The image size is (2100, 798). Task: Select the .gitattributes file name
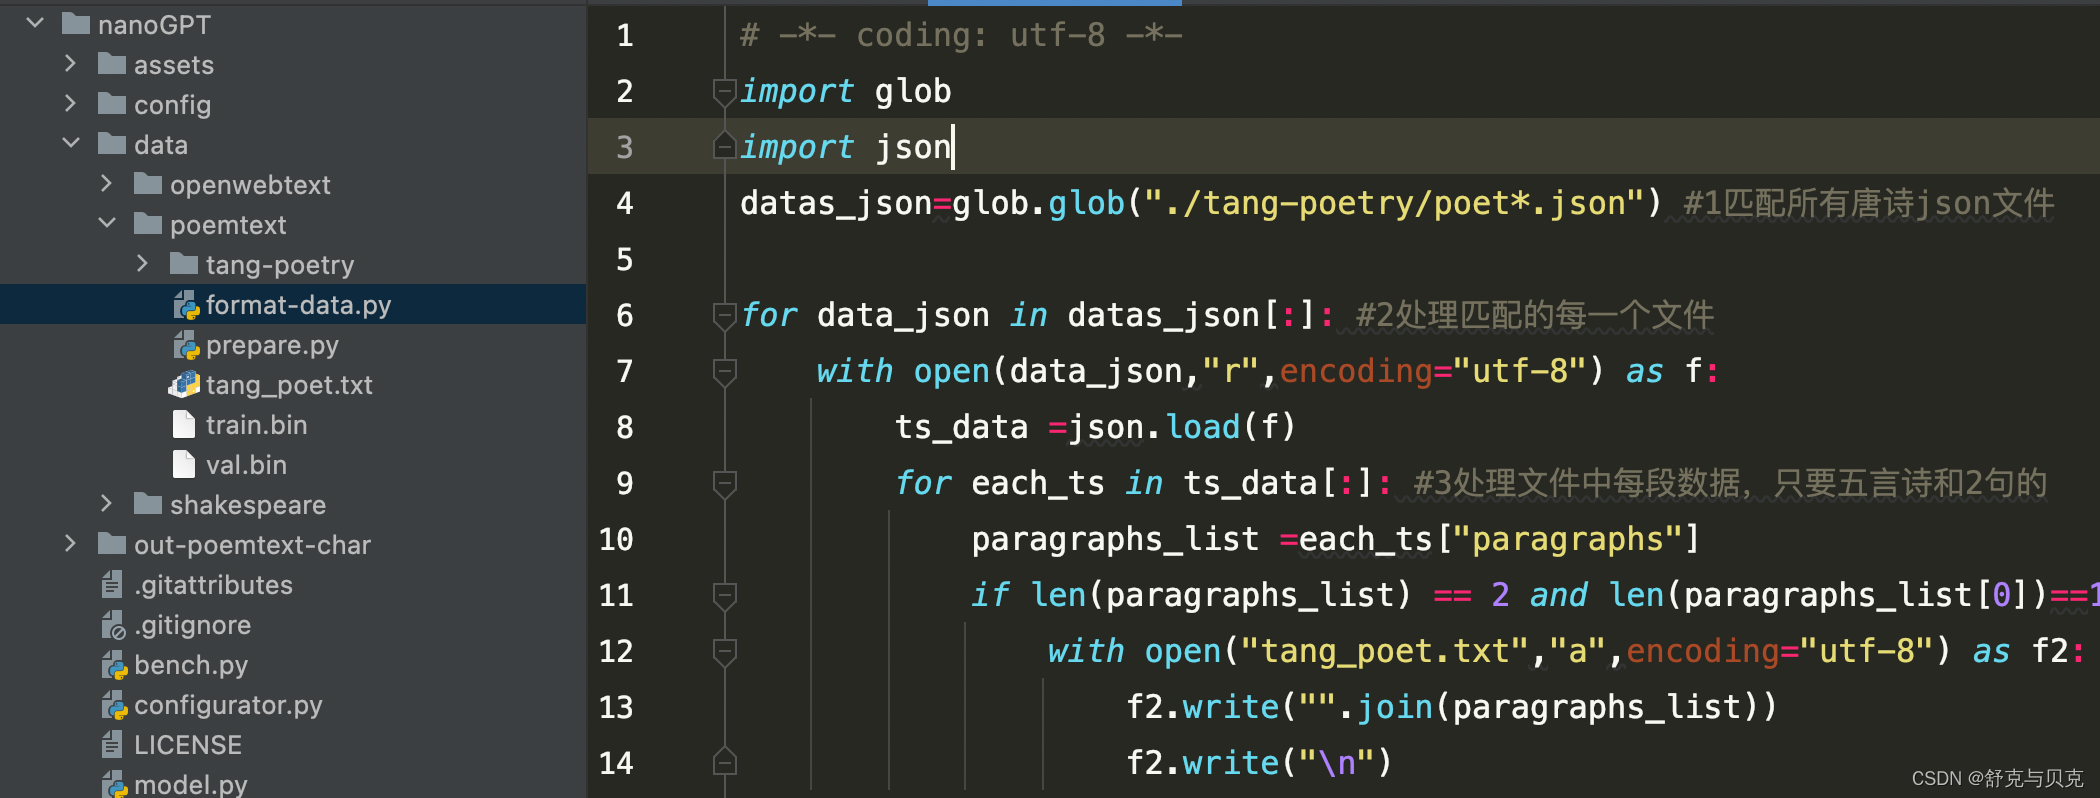click(213, 585)
